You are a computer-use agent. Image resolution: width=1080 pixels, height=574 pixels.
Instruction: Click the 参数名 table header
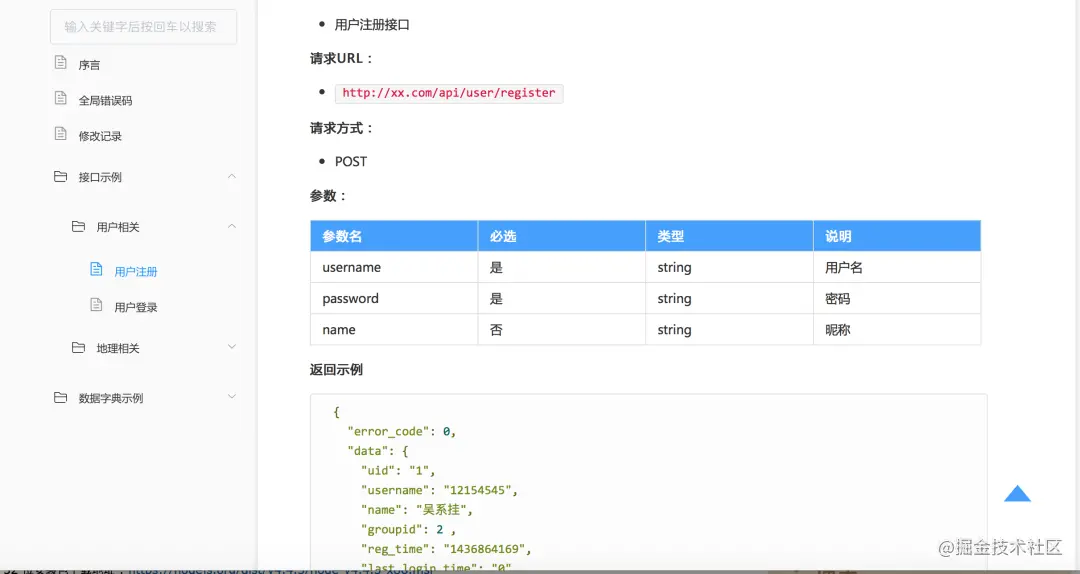[394, 236]
